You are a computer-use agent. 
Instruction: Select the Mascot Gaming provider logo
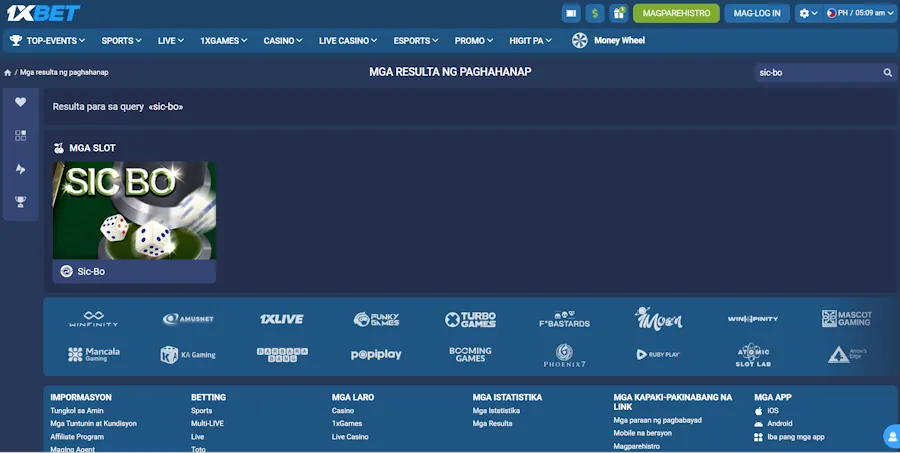(x=847, y=319)
